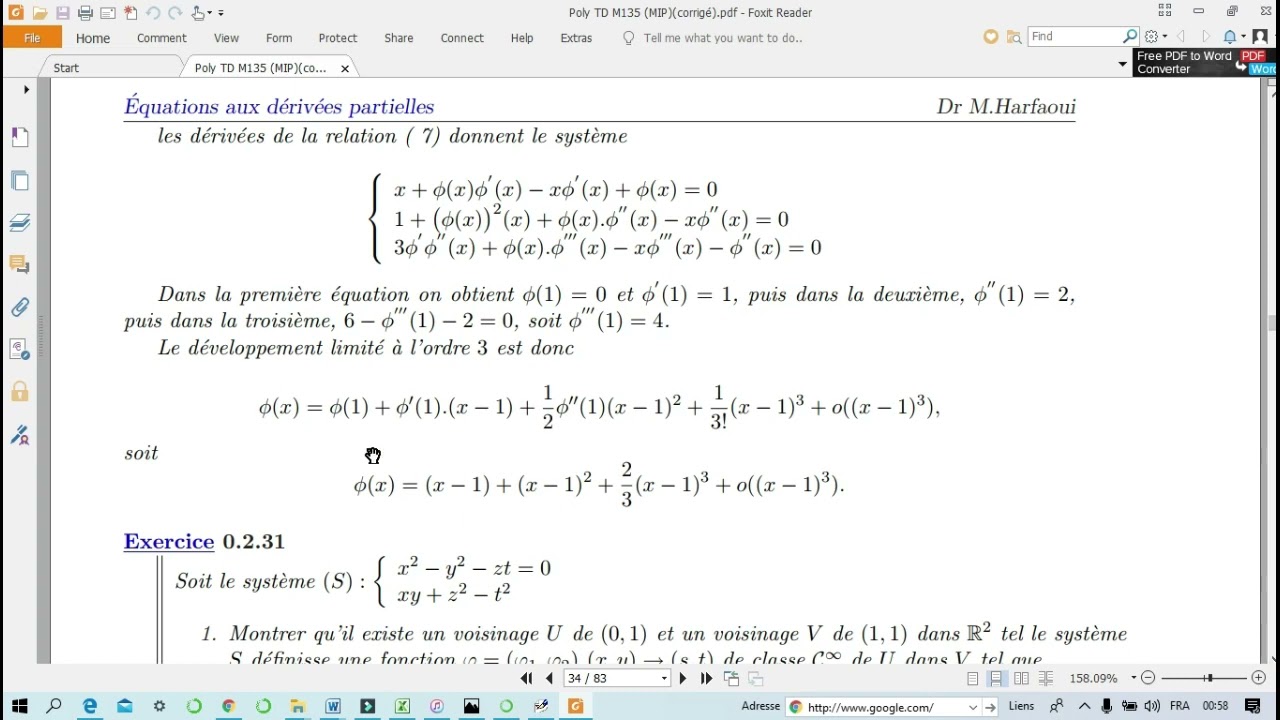Select facing pages view mode
1280x720 pixels.
click(1021, 678)
